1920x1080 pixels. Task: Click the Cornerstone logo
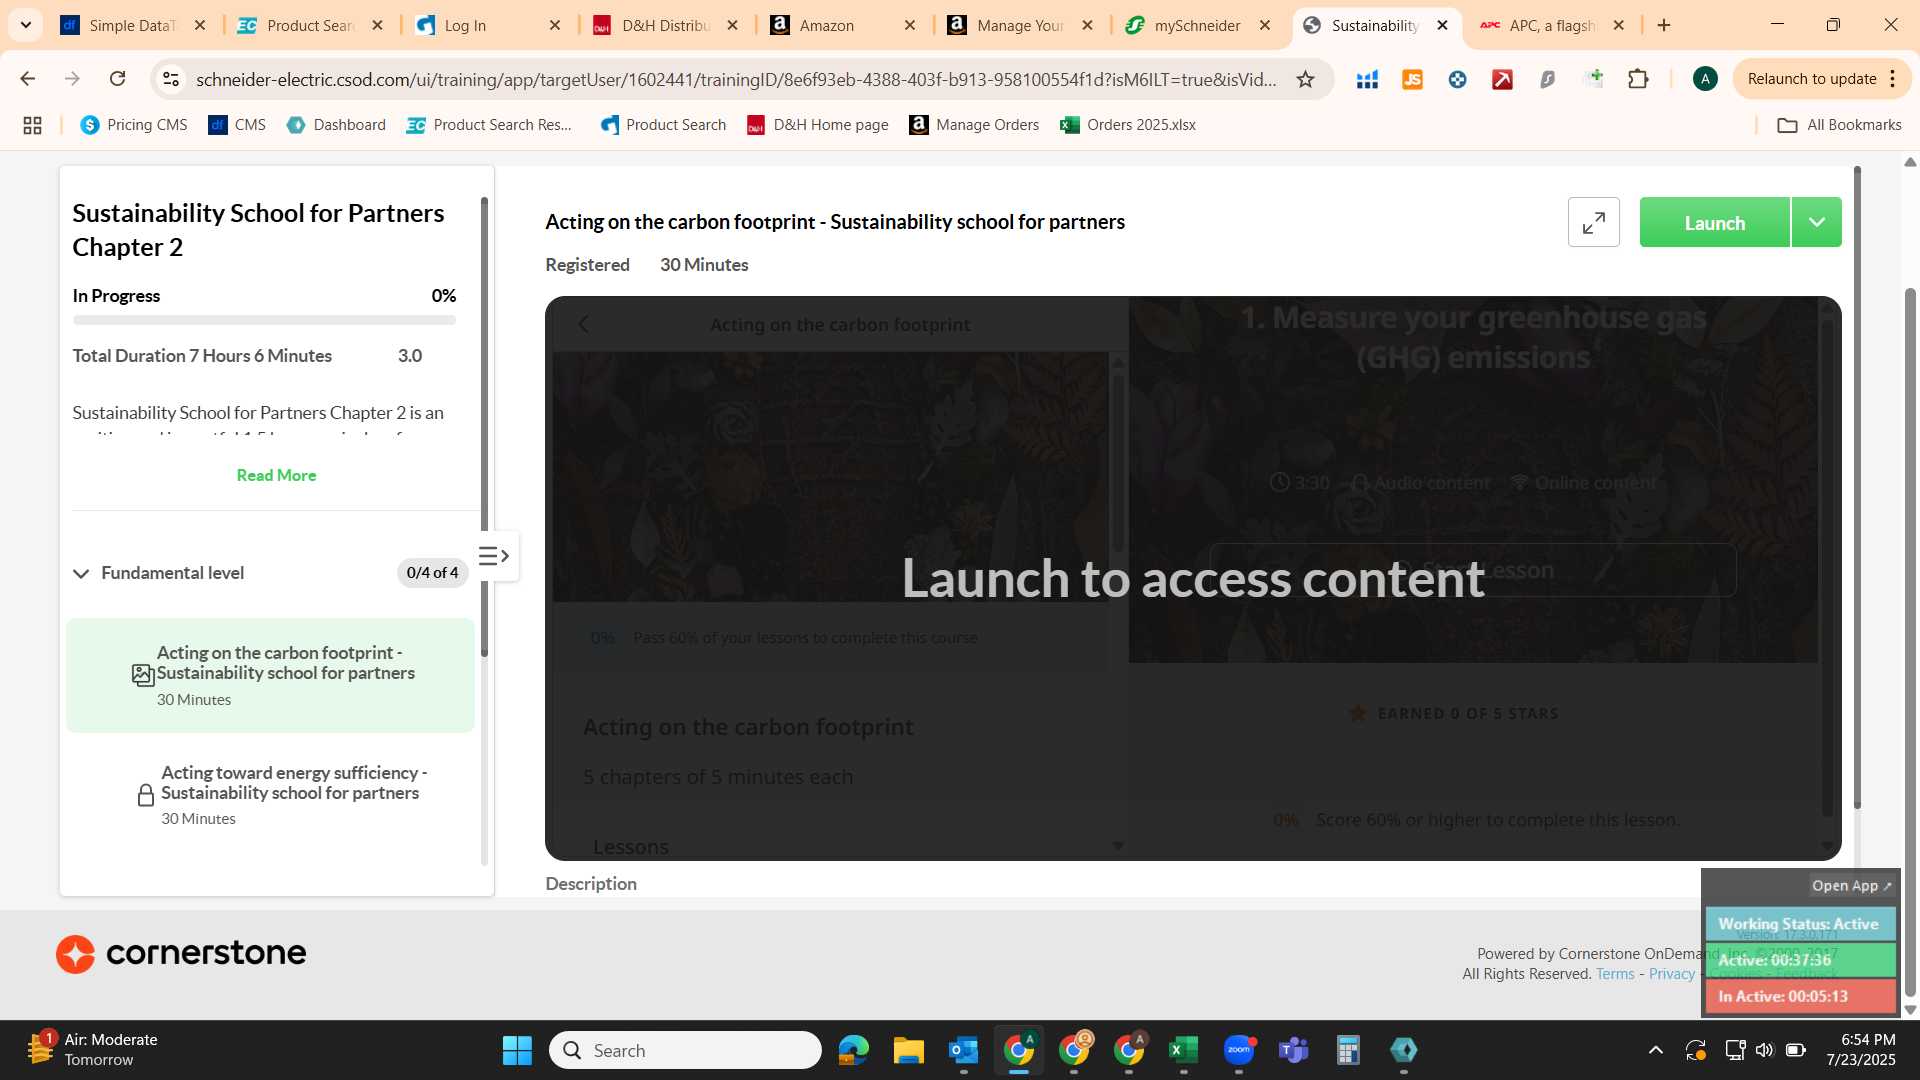181,953
